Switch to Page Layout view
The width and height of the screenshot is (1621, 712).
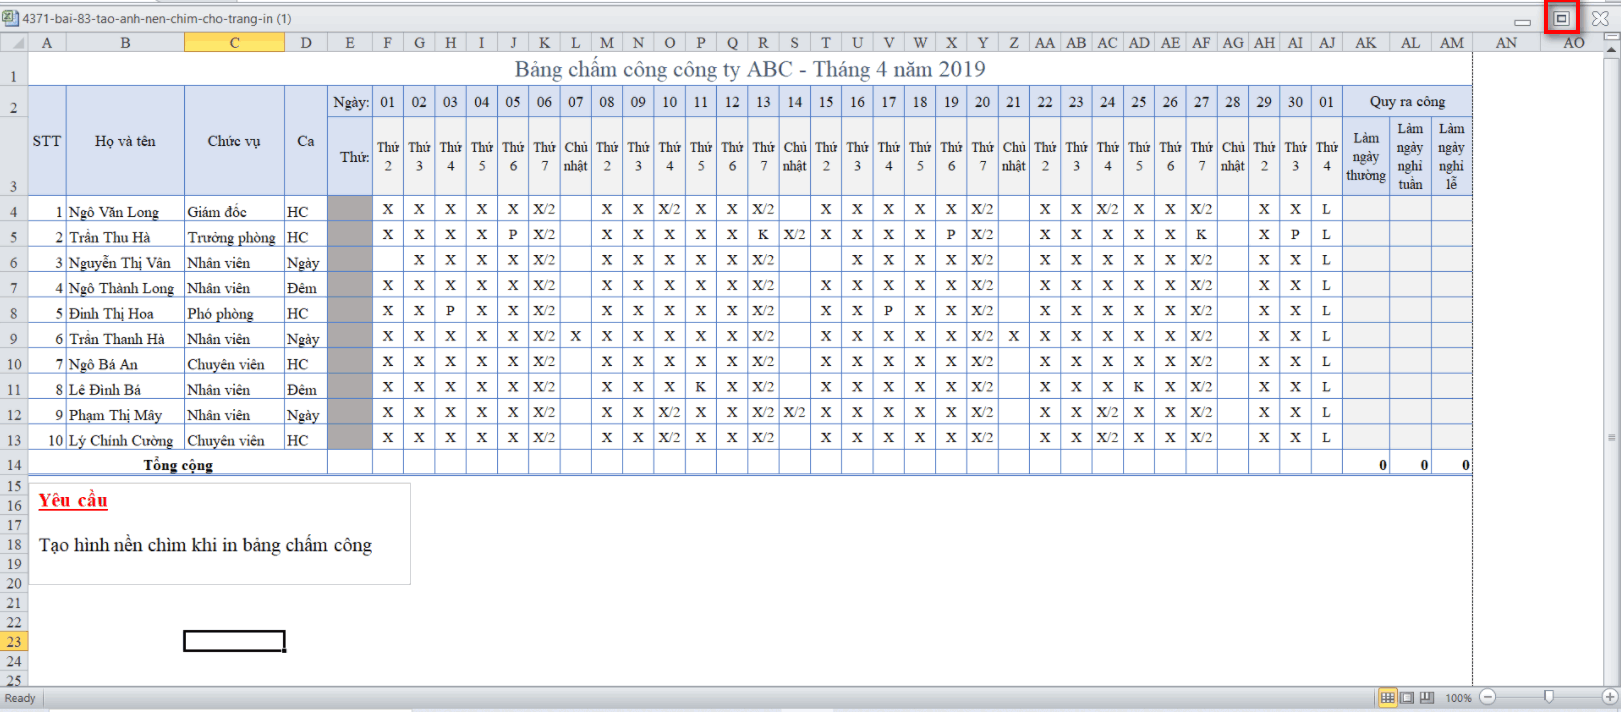[1407, 697]
